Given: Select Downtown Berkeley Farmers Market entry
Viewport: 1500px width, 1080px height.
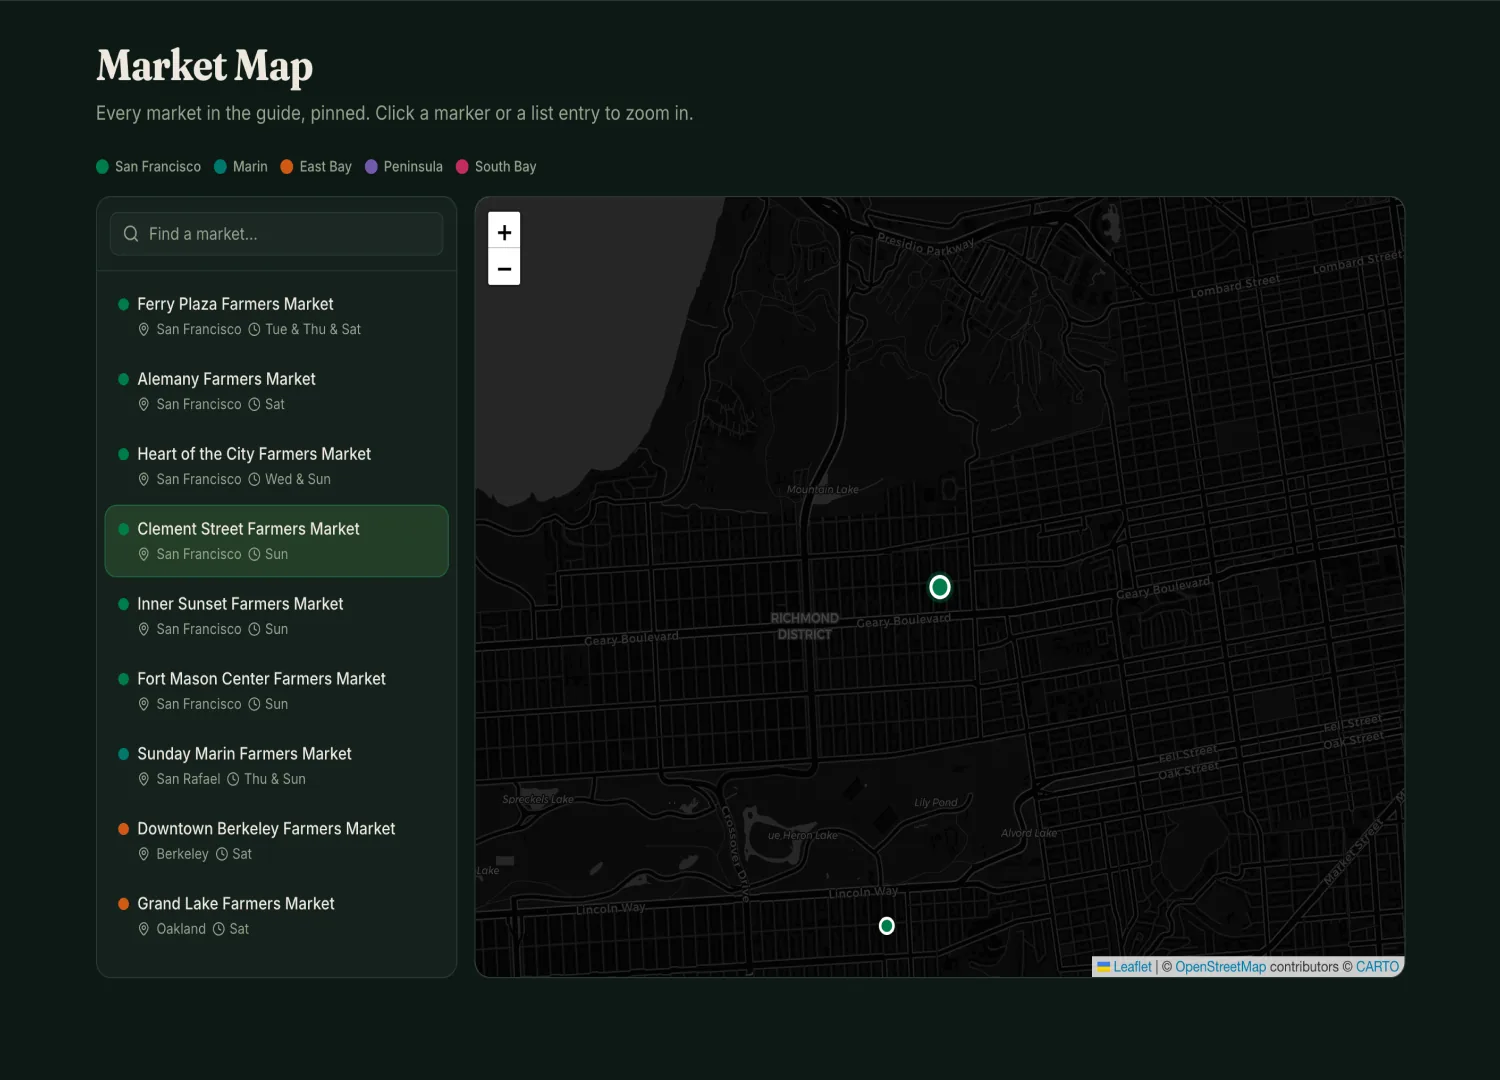Looking at the screenshot, I should 276,841.
